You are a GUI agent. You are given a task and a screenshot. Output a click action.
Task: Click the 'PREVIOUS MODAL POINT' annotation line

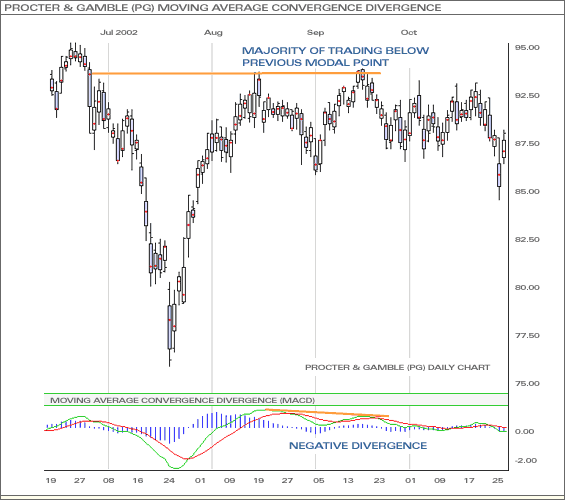[x=315, y=63]
